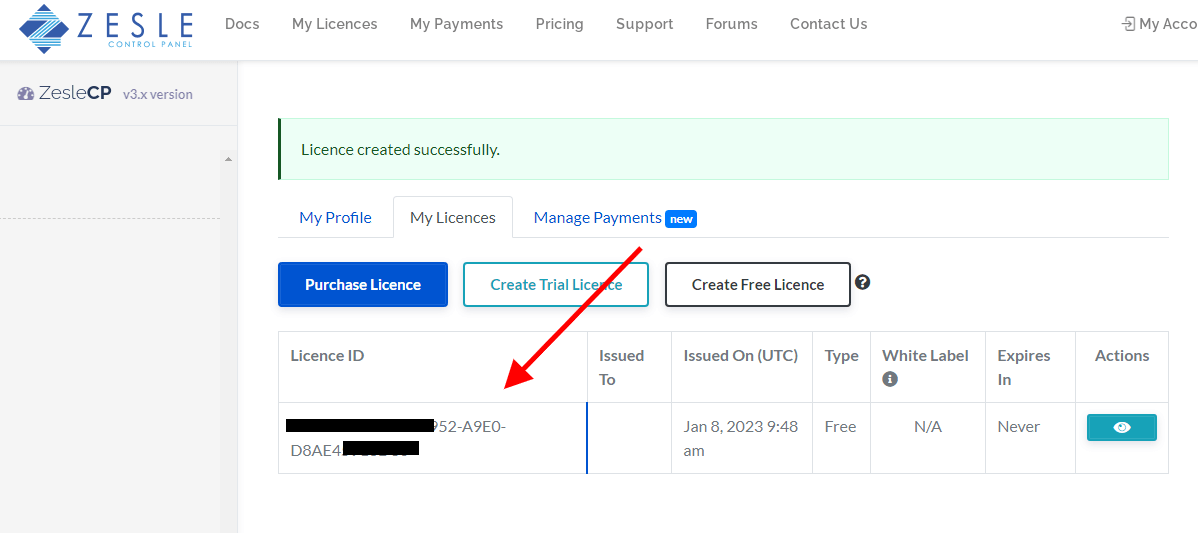Click the sidebar scroll up arrow
Screen dimensions: 1198x533
point(228,159)
